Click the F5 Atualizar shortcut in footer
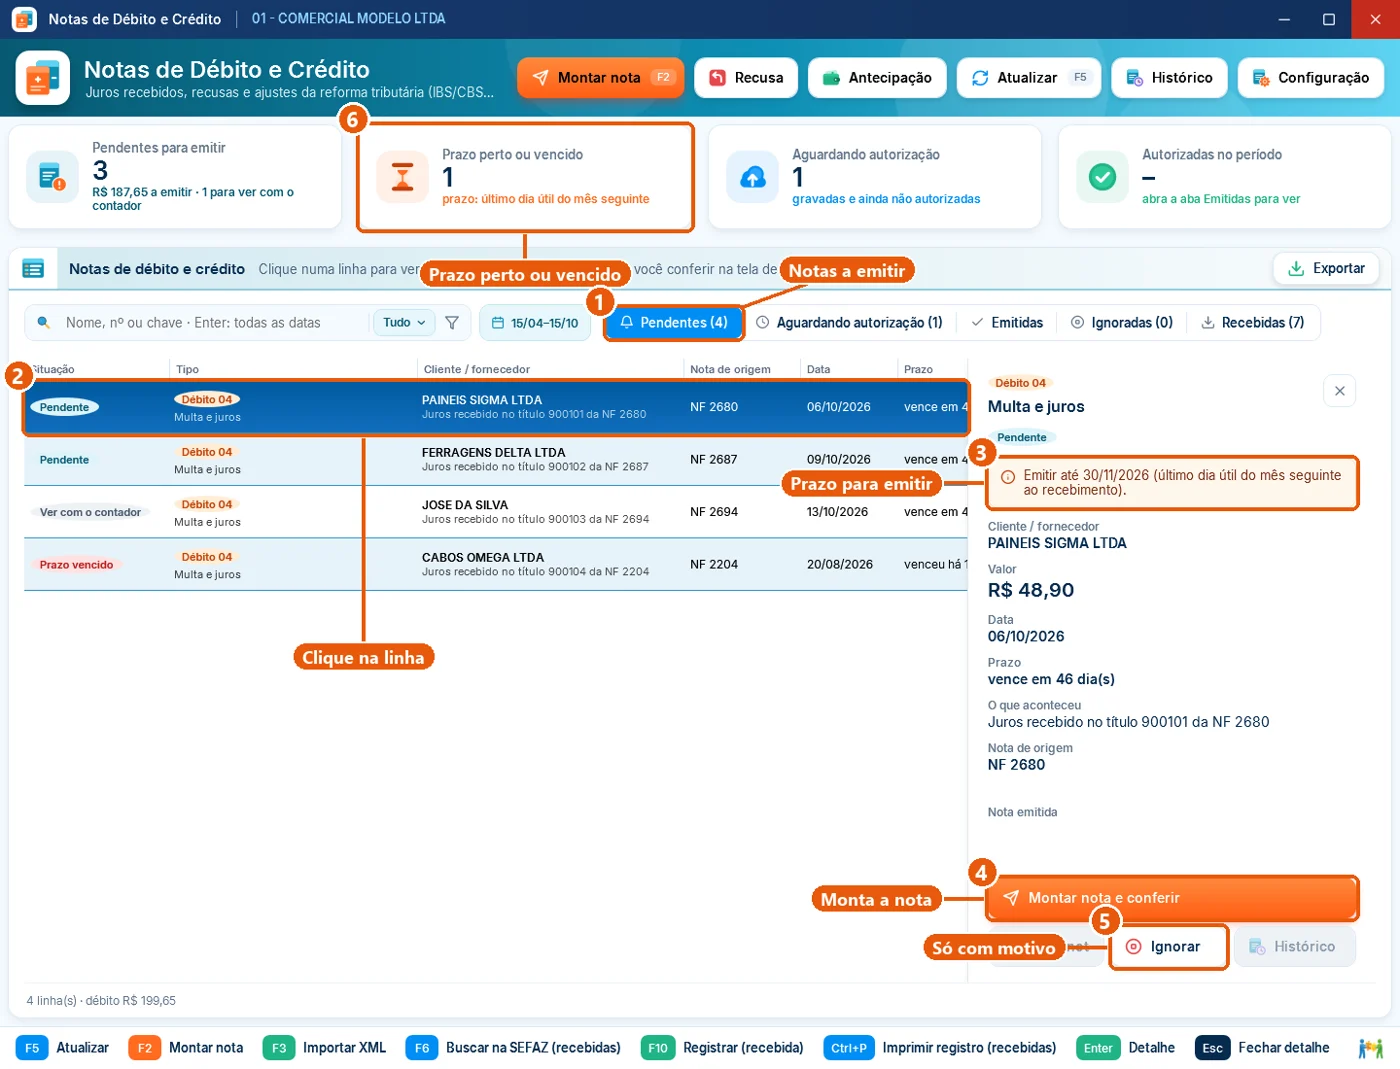 (62, 1048)
